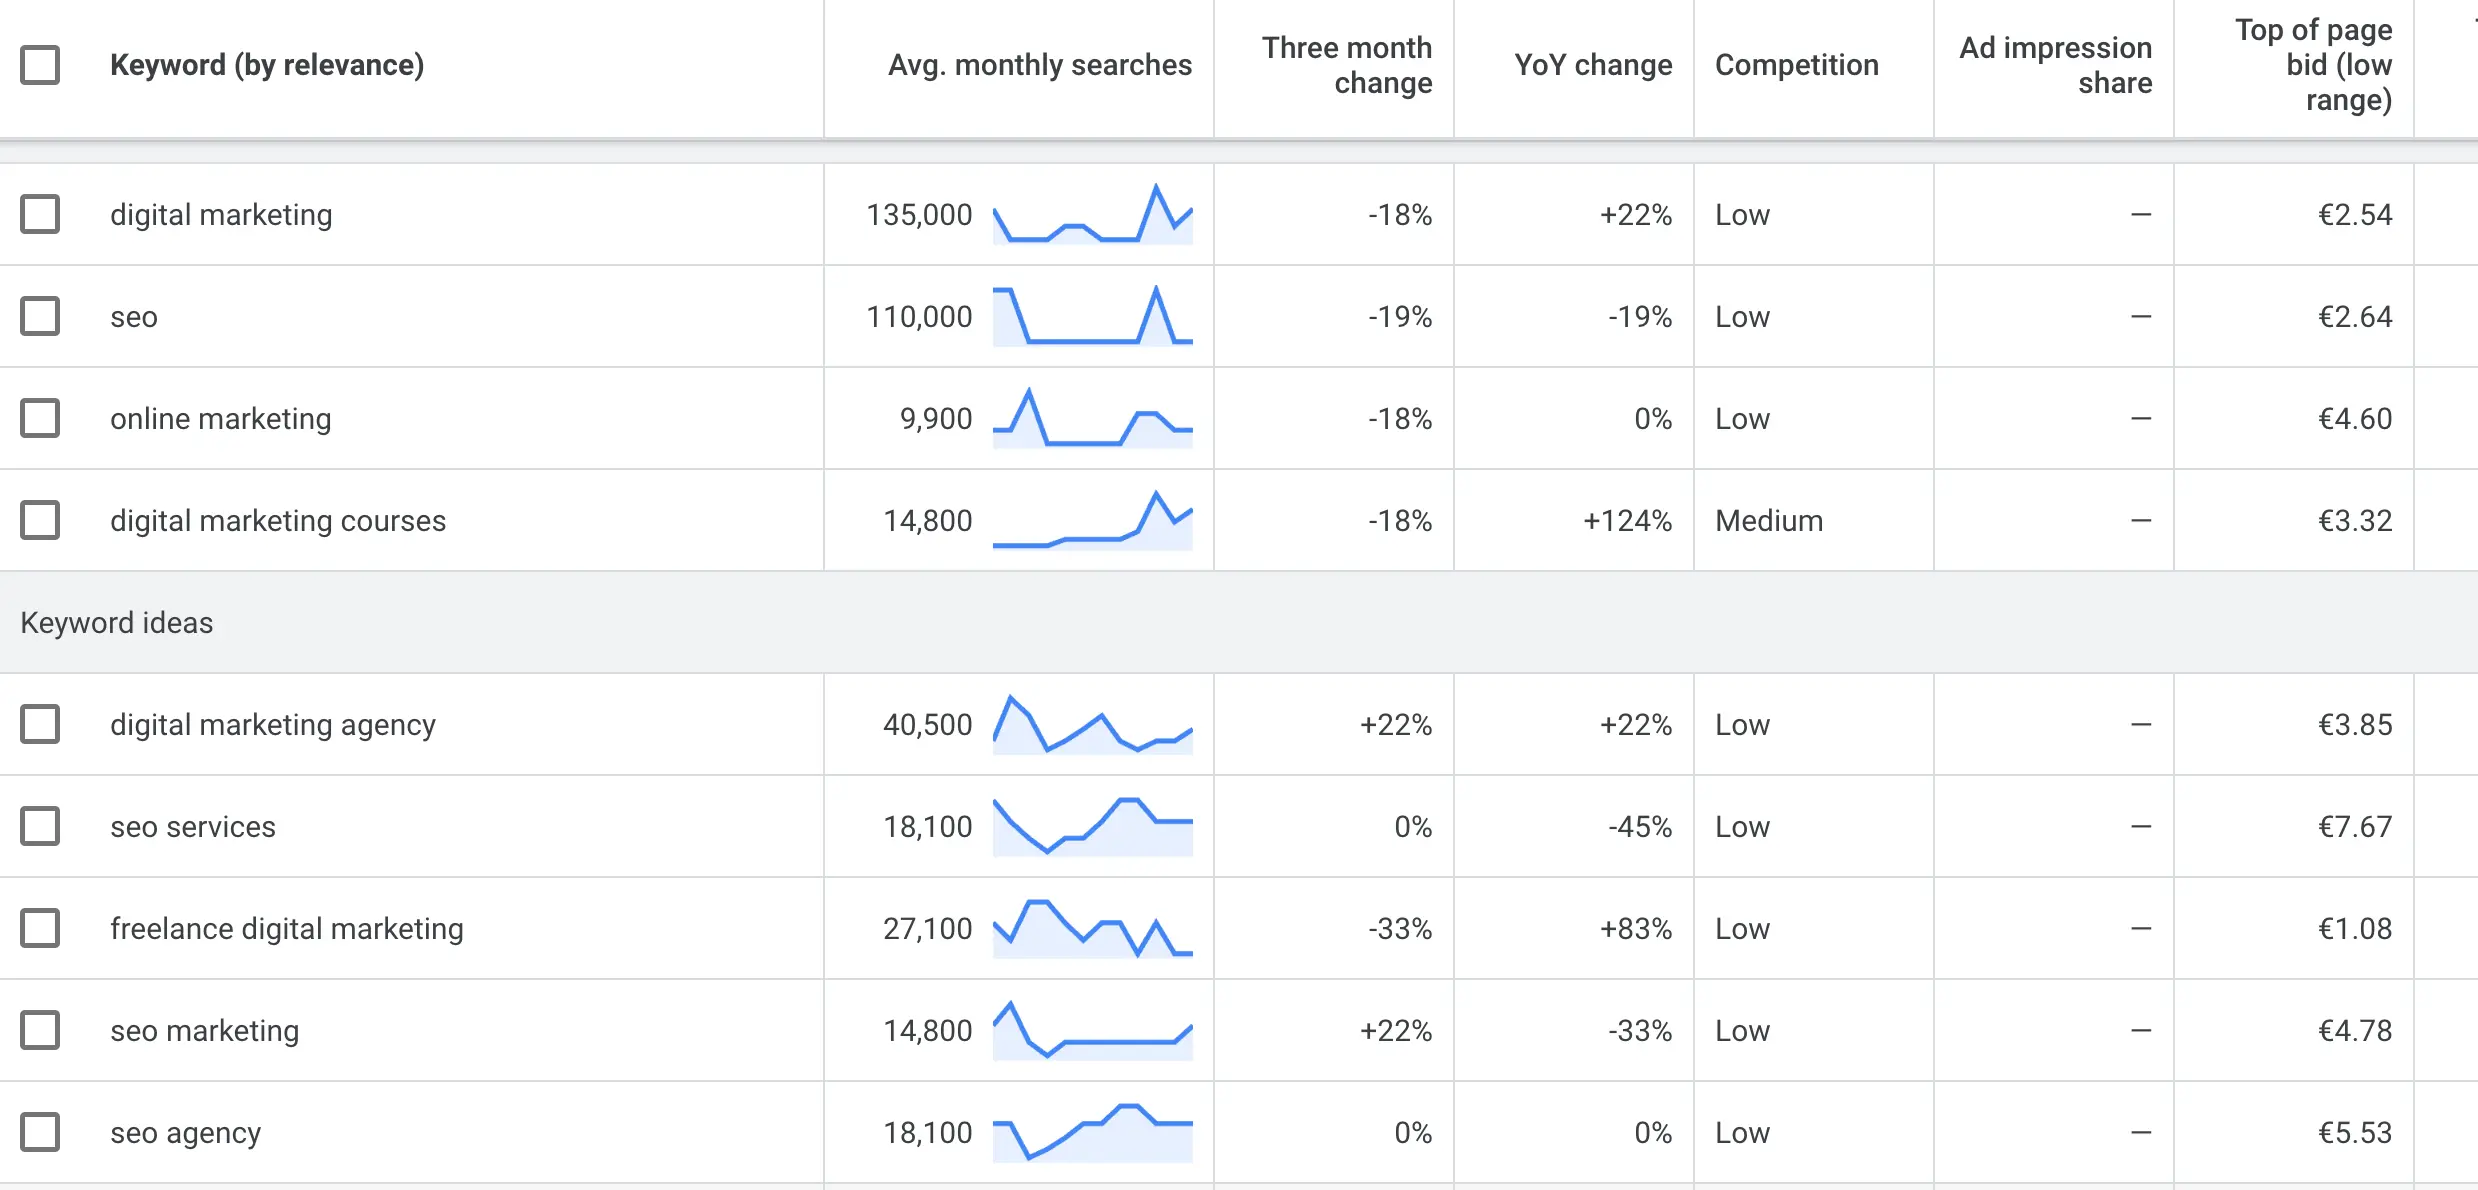Open the digital marketing trend sparkline
Viewport: 2478px width, 1190px height.
point(1092,214)
